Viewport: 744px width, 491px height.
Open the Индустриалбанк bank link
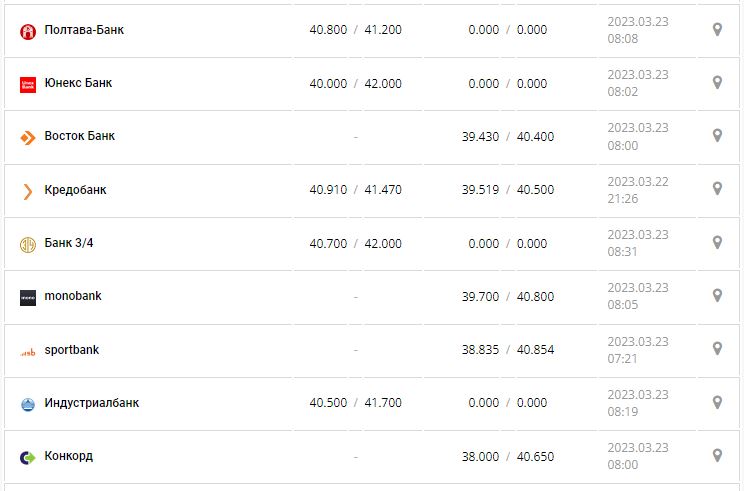[91, 403]
